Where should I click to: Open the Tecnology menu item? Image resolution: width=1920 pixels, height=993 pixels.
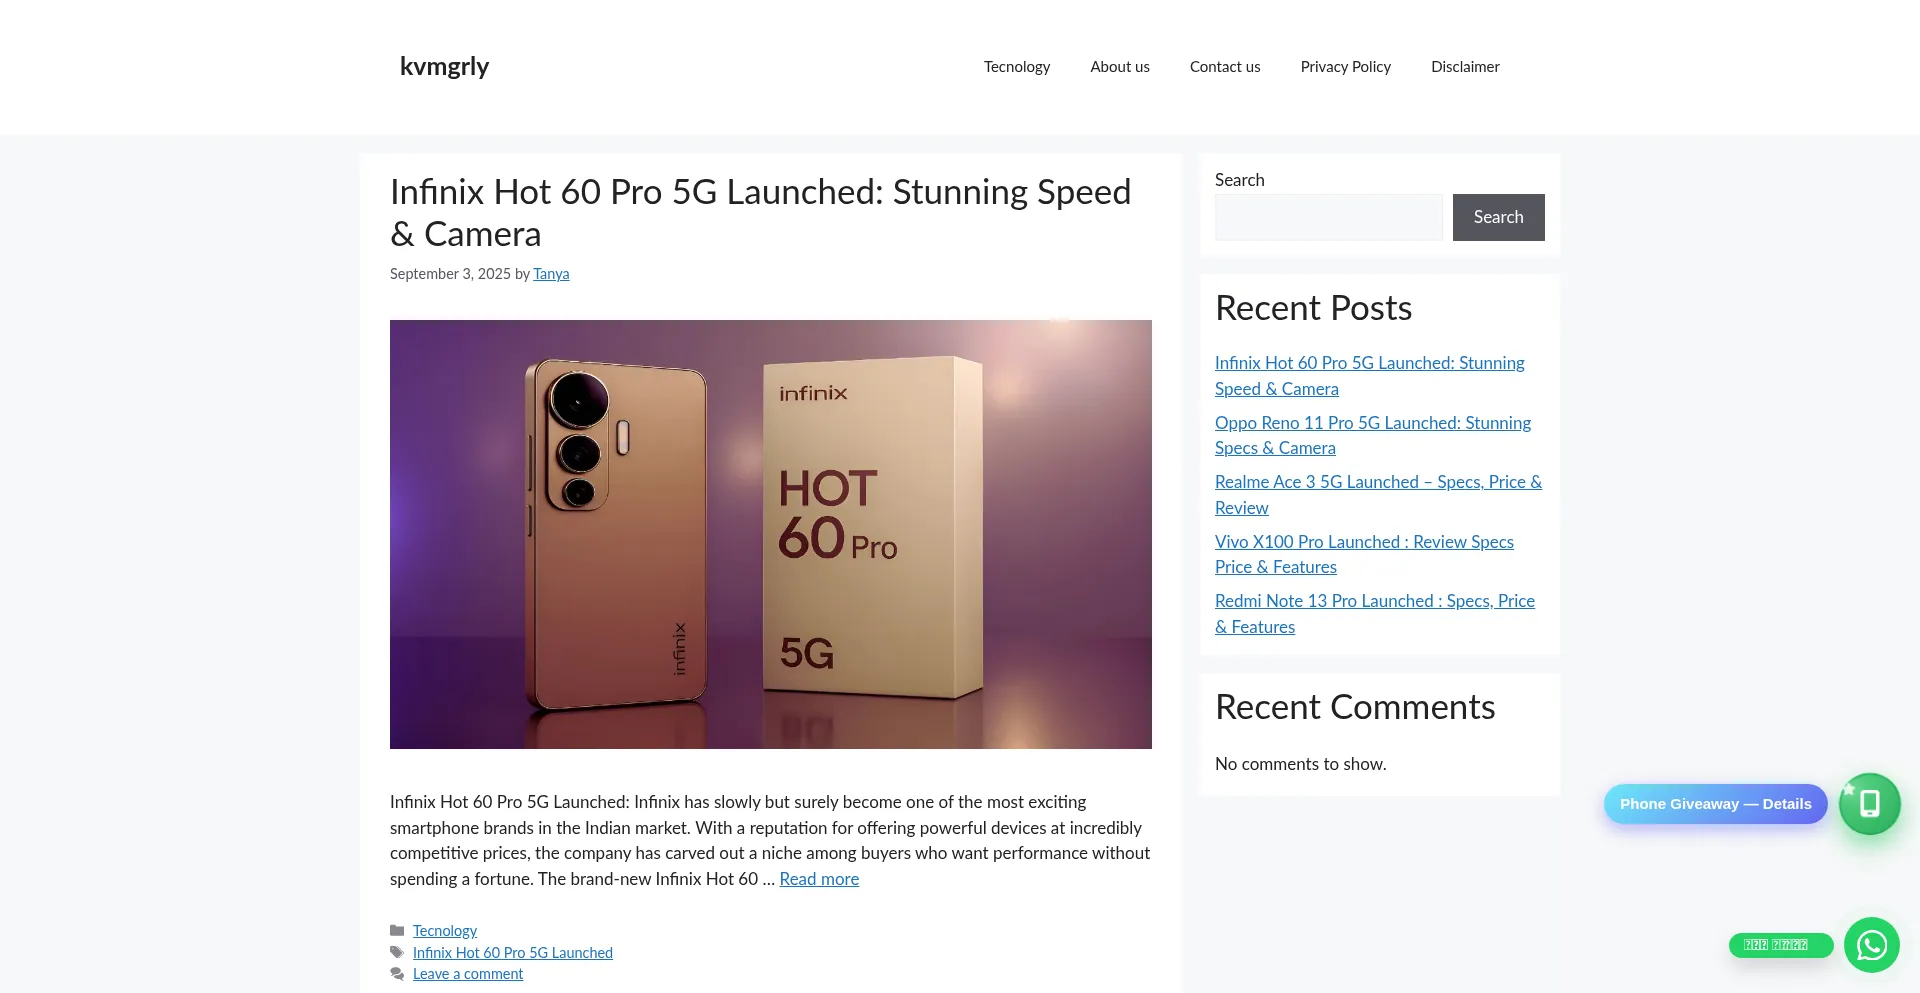[1016, 67]
